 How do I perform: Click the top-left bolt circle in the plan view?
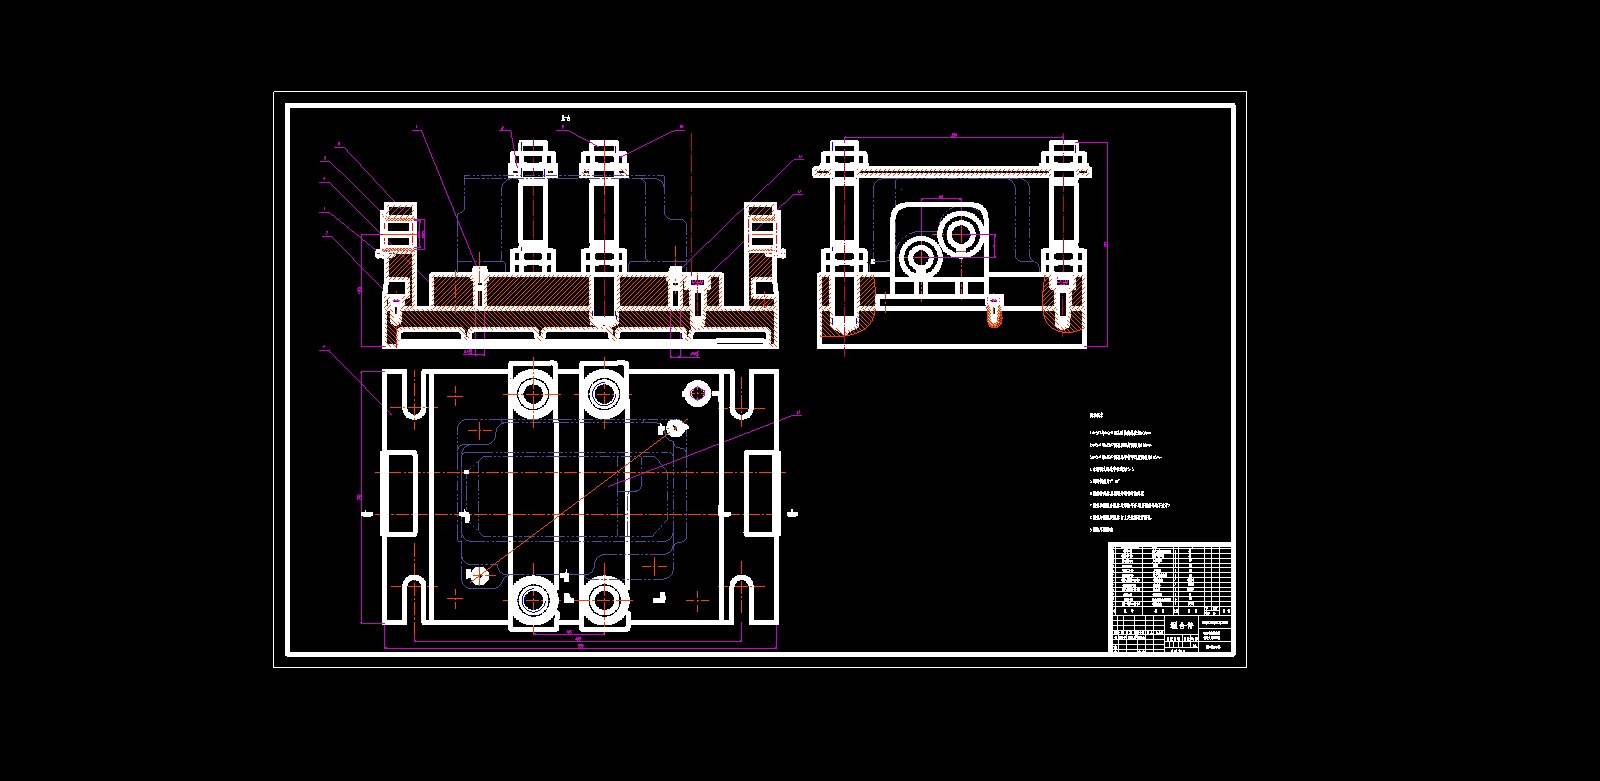[533, 393]
